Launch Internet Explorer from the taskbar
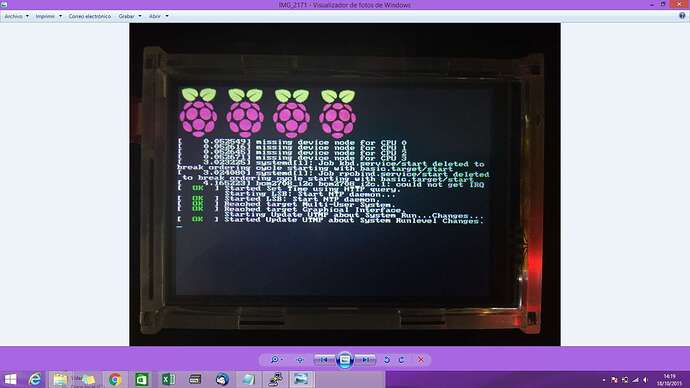This screenshot has width=690, height=388. pos(35,379)
